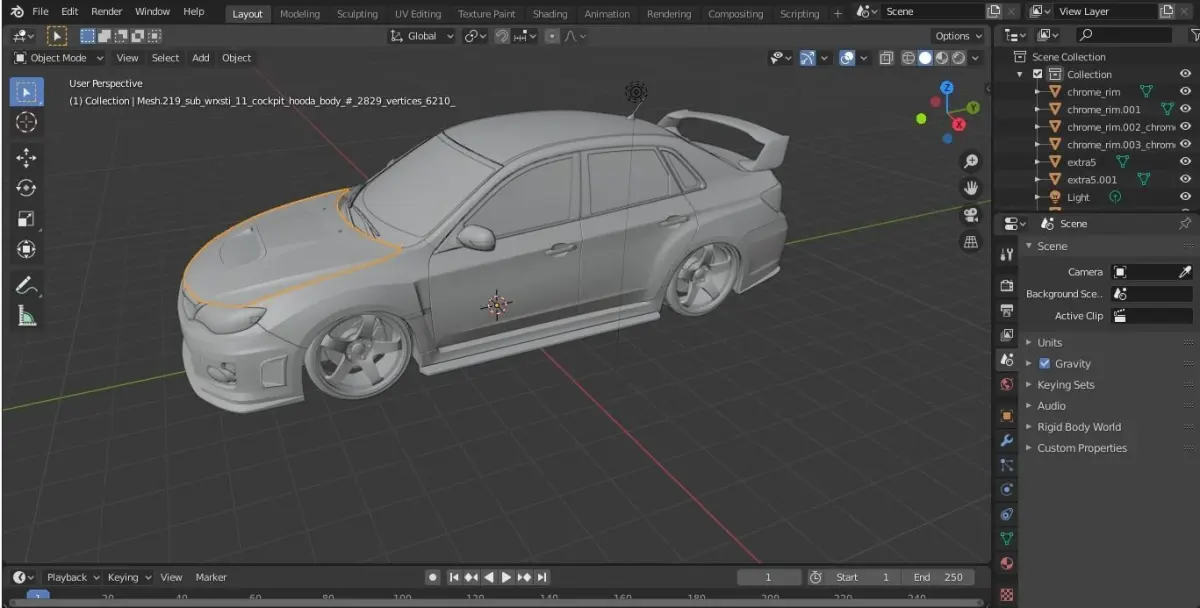Viewport: 1200px width, 608px height.
Task: Switch to the Sculpting workspace tab
Action: [357, 14]
